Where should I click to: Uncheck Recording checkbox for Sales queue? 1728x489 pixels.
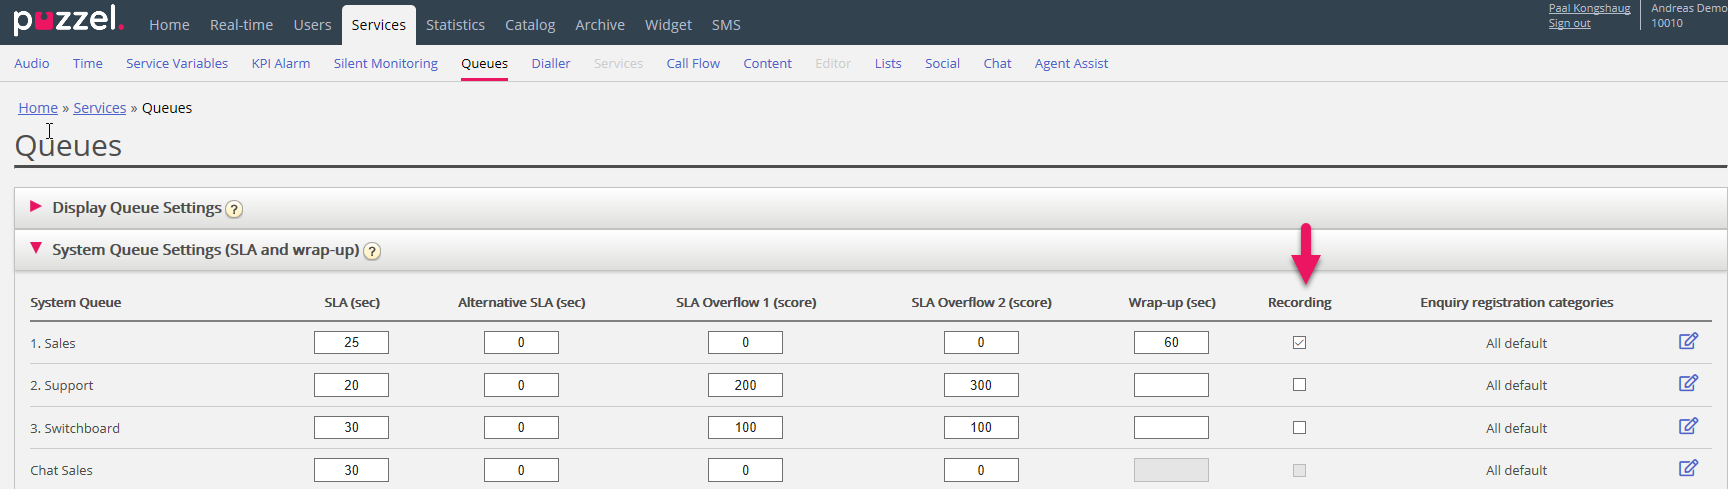[x=1299, y=343]
